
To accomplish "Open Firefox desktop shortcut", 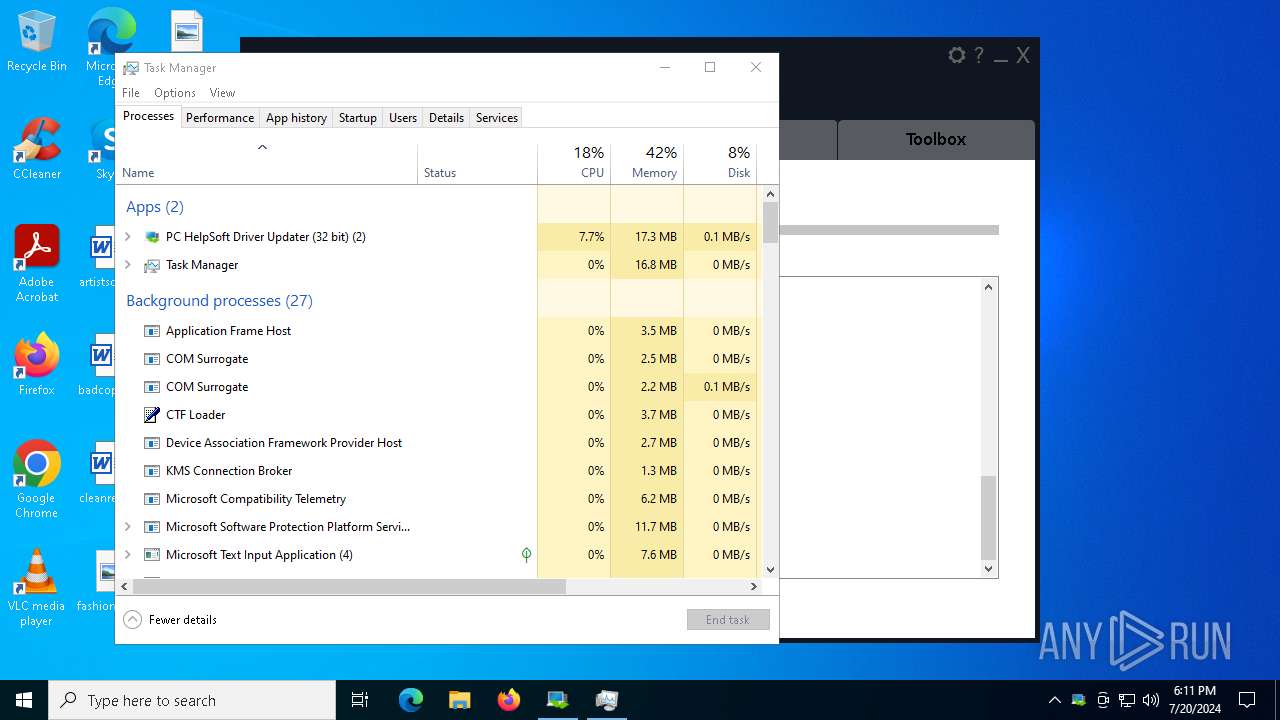I will (37, 365).
